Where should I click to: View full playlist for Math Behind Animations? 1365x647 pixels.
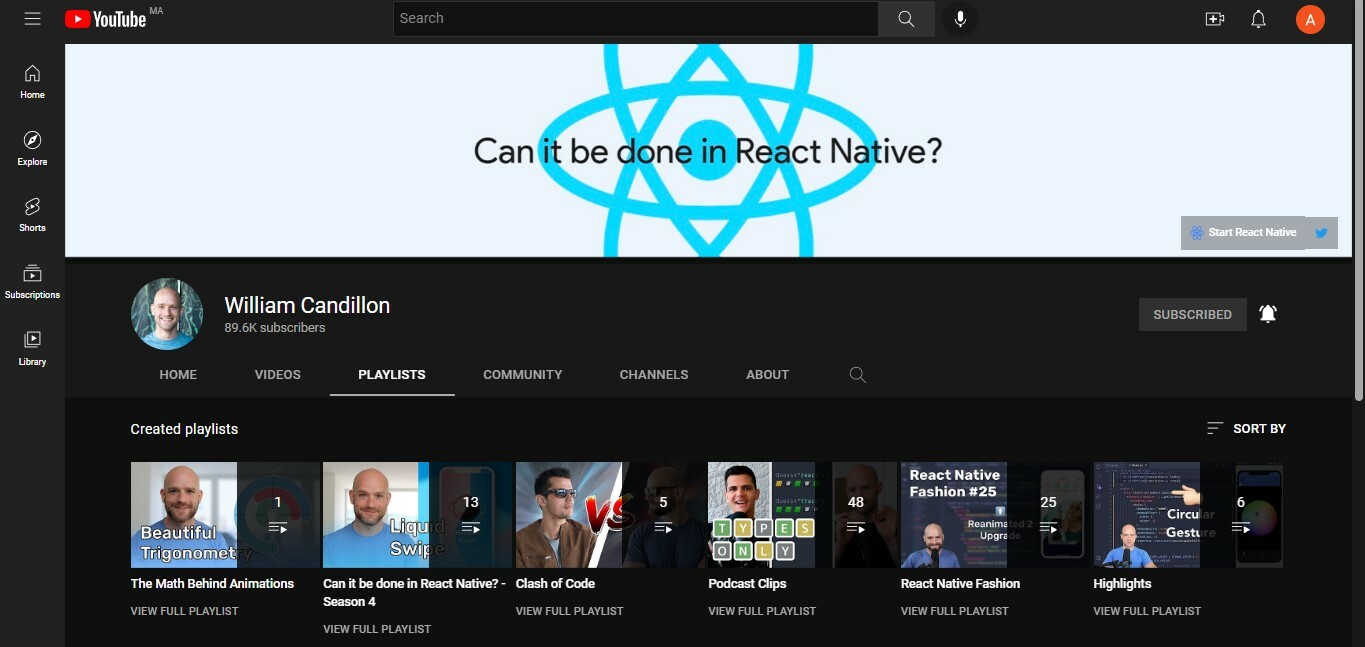coord(184,611)
